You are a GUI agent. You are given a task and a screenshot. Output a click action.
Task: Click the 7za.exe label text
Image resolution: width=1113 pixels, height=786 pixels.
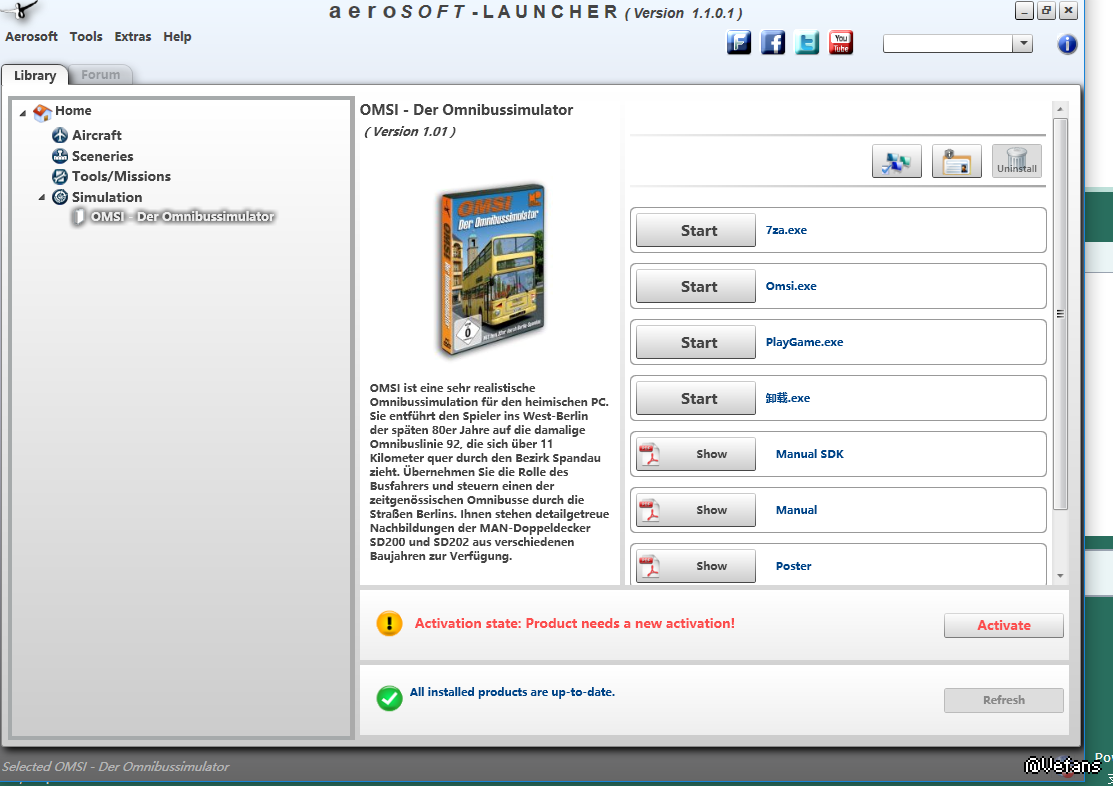tap(786, 230)
